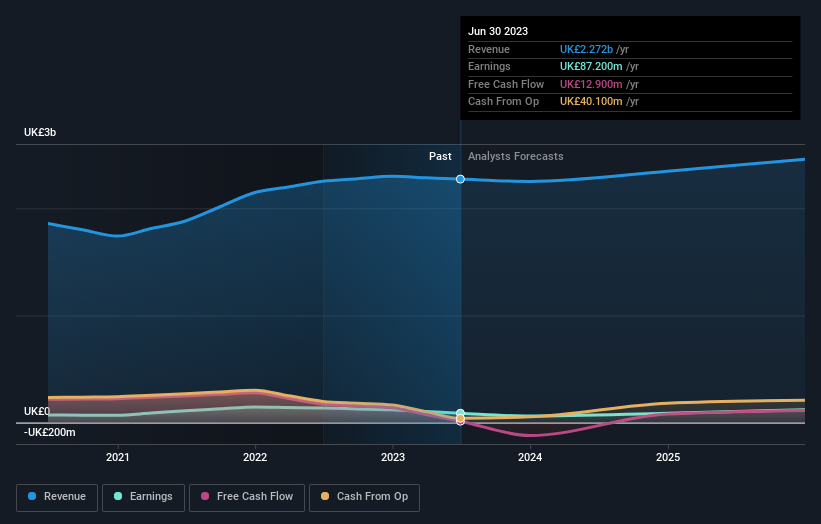Image resolution: width=821 pixels, height=524 pixels.
Task: Click the Earnings data point marker at Jun 2023
Action: point(460,413)
